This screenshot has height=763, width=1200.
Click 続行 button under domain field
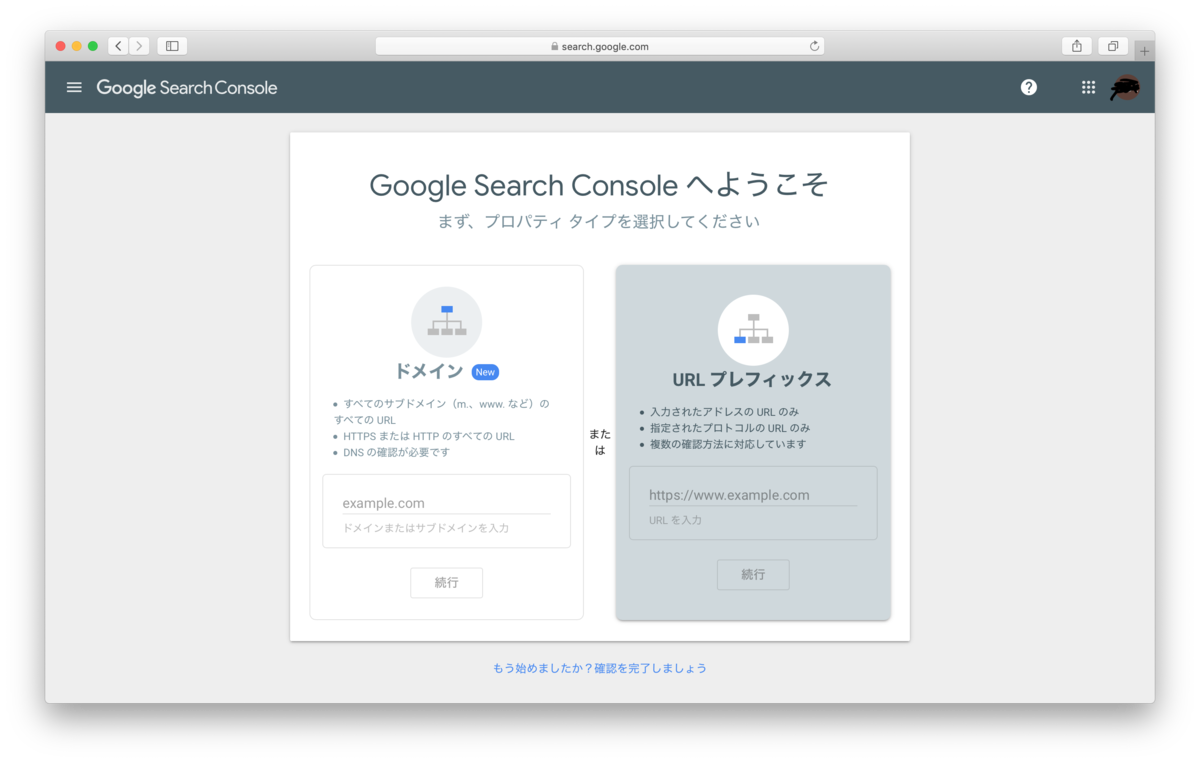point(447,583)
